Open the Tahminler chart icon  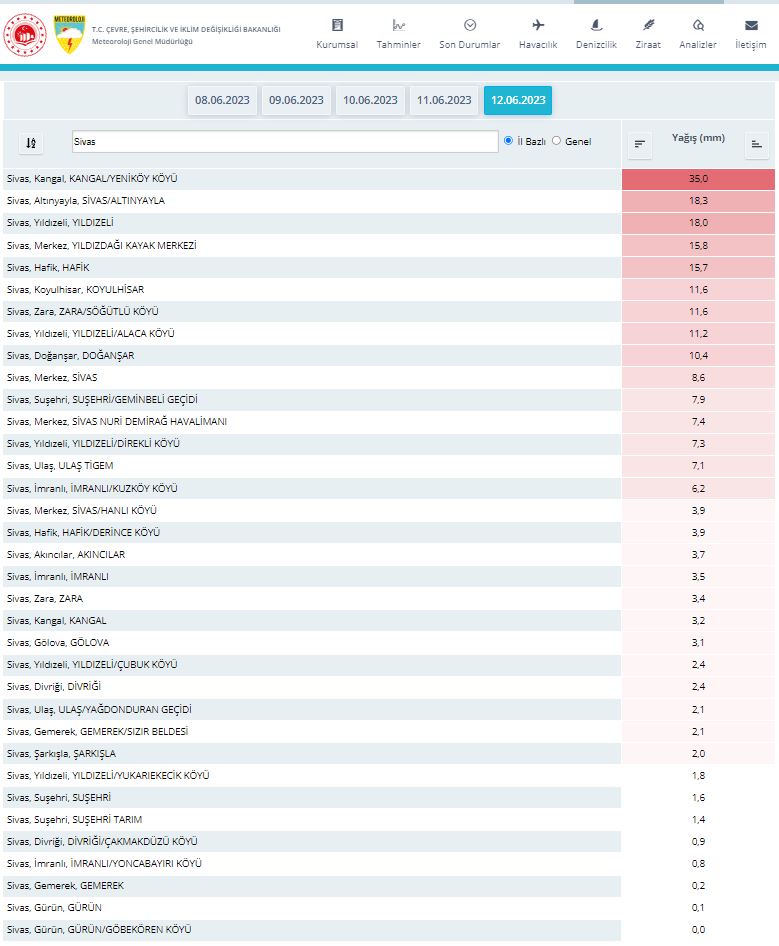point(398,25)
